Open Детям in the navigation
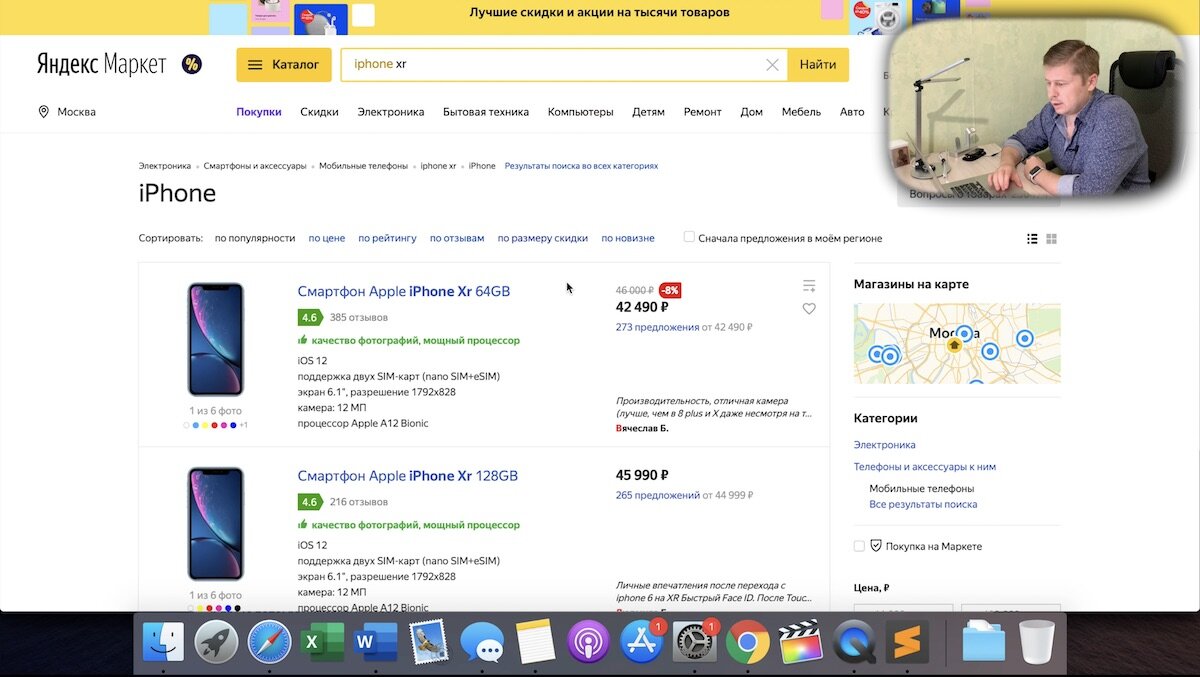The height and width of the screenshot is (677, 1200). coord(648,112)
